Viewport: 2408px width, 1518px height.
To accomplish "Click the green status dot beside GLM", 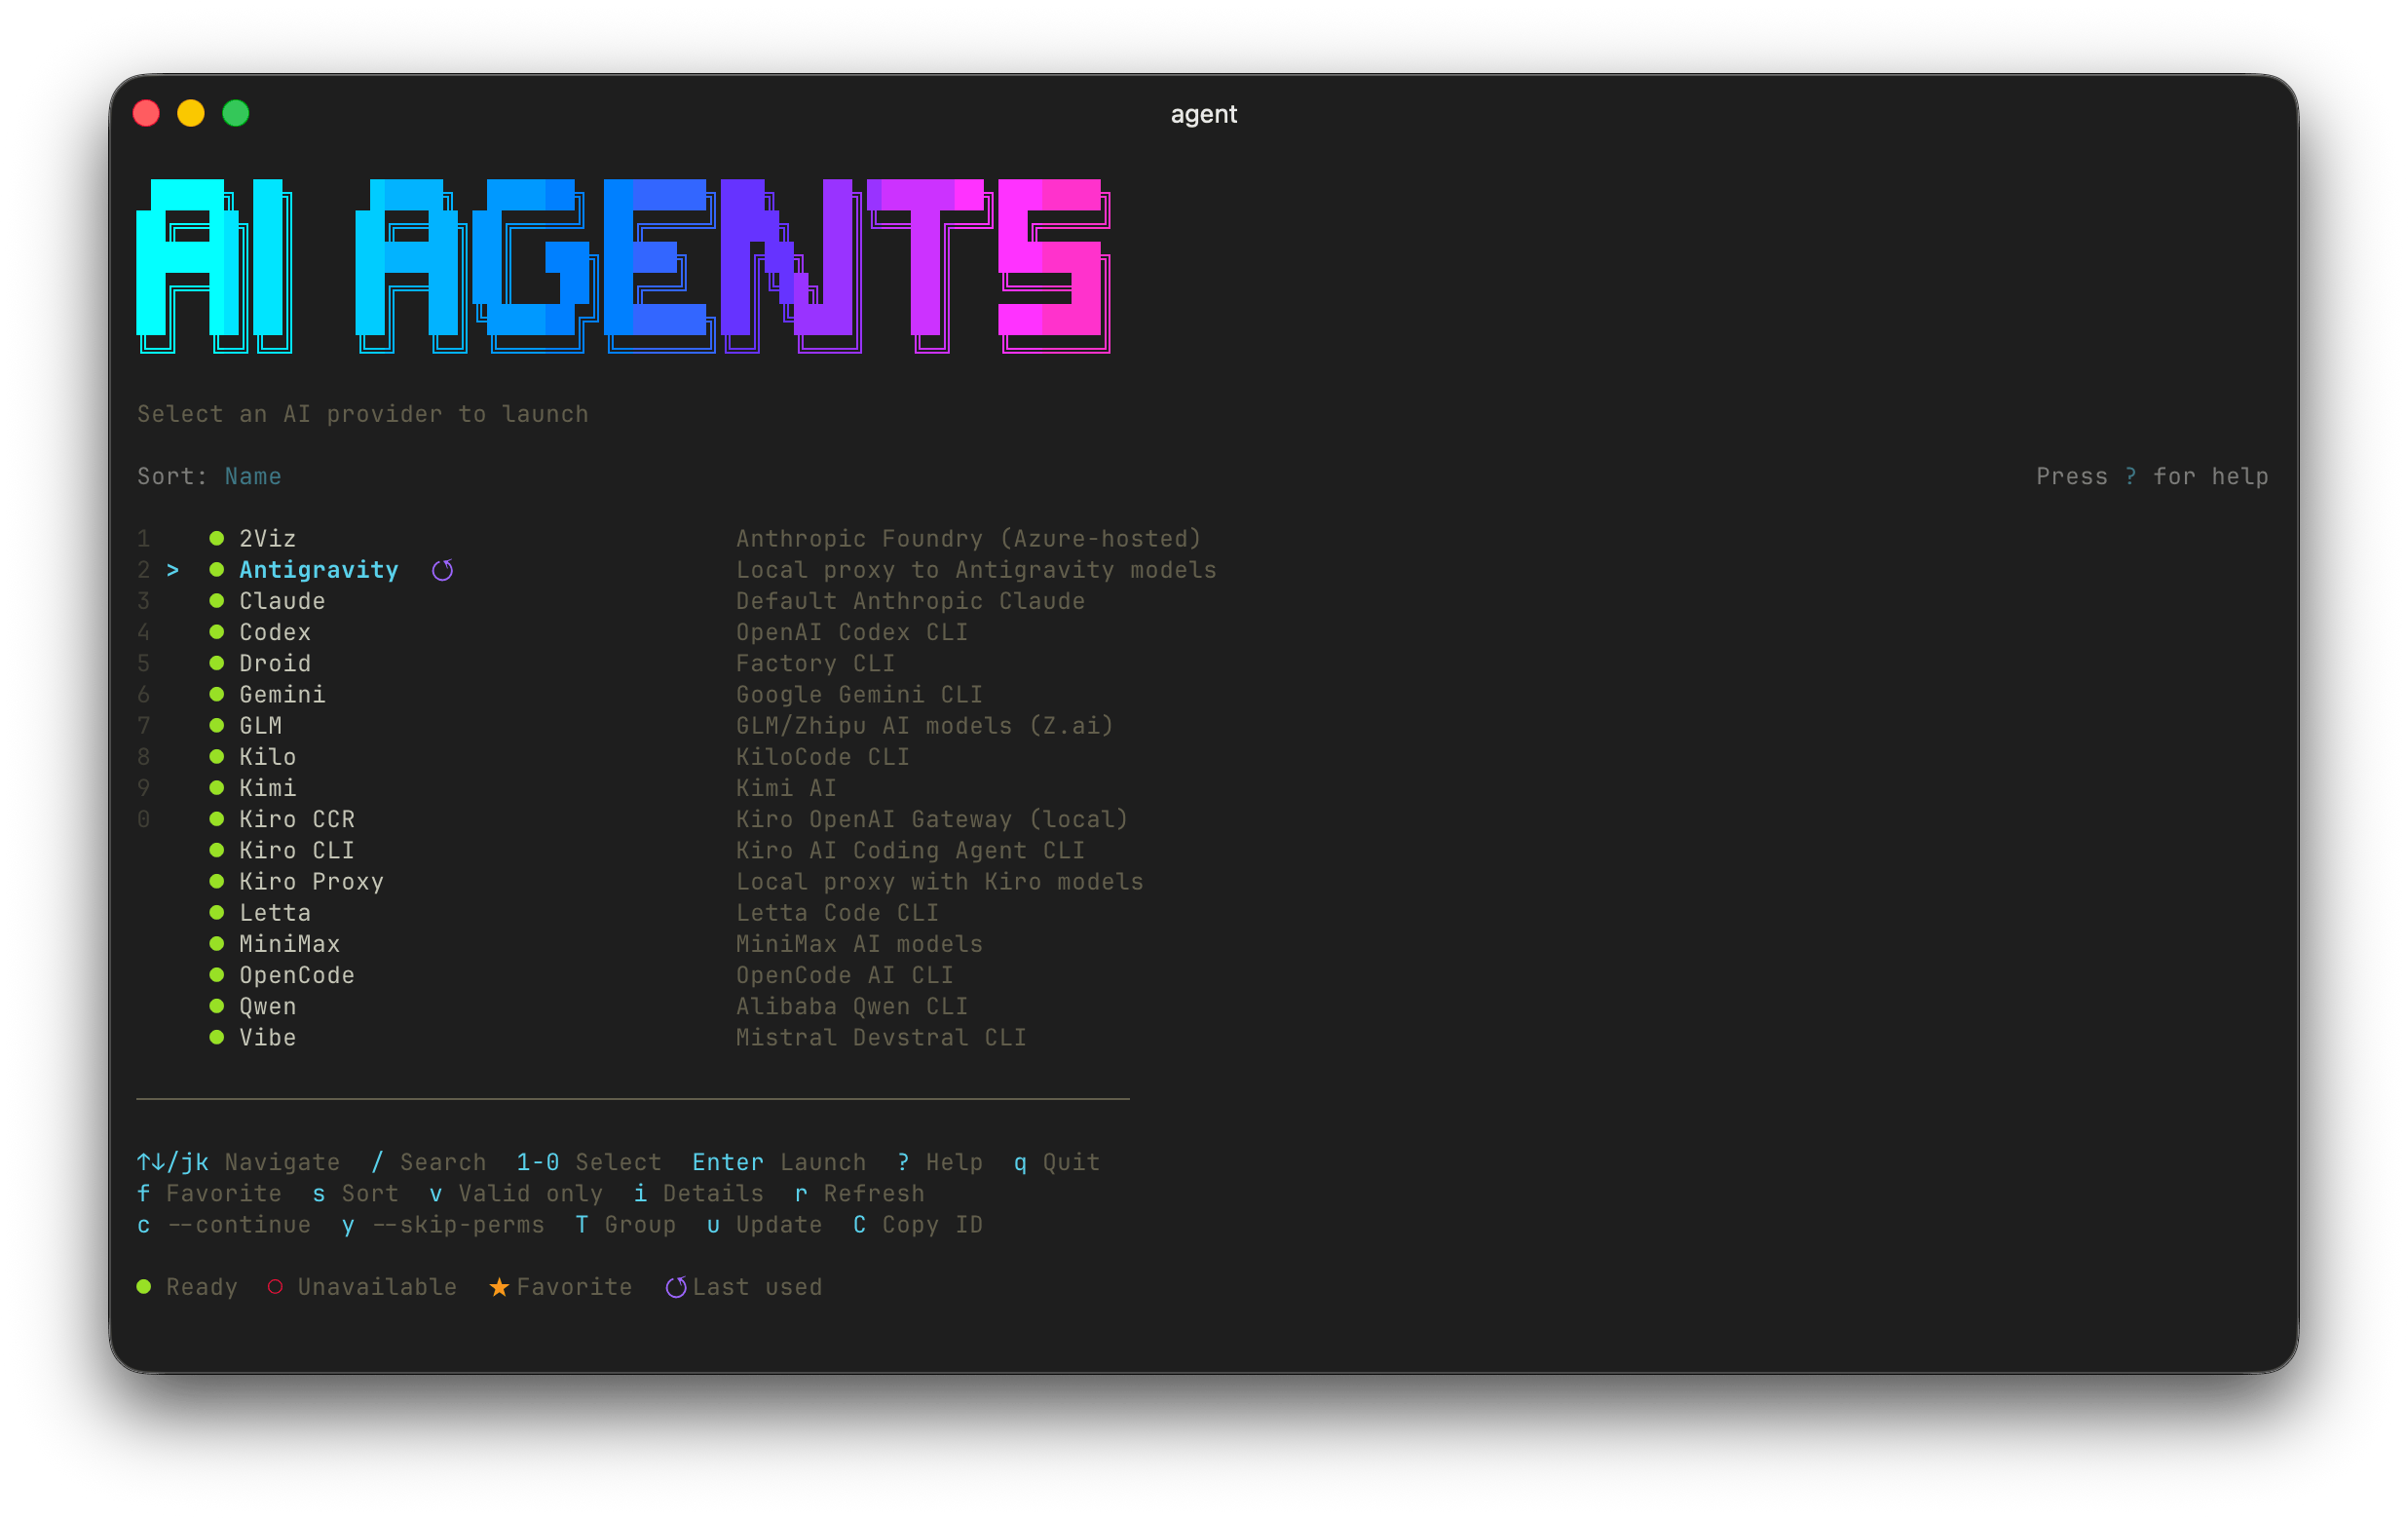I will click(216, 725).
